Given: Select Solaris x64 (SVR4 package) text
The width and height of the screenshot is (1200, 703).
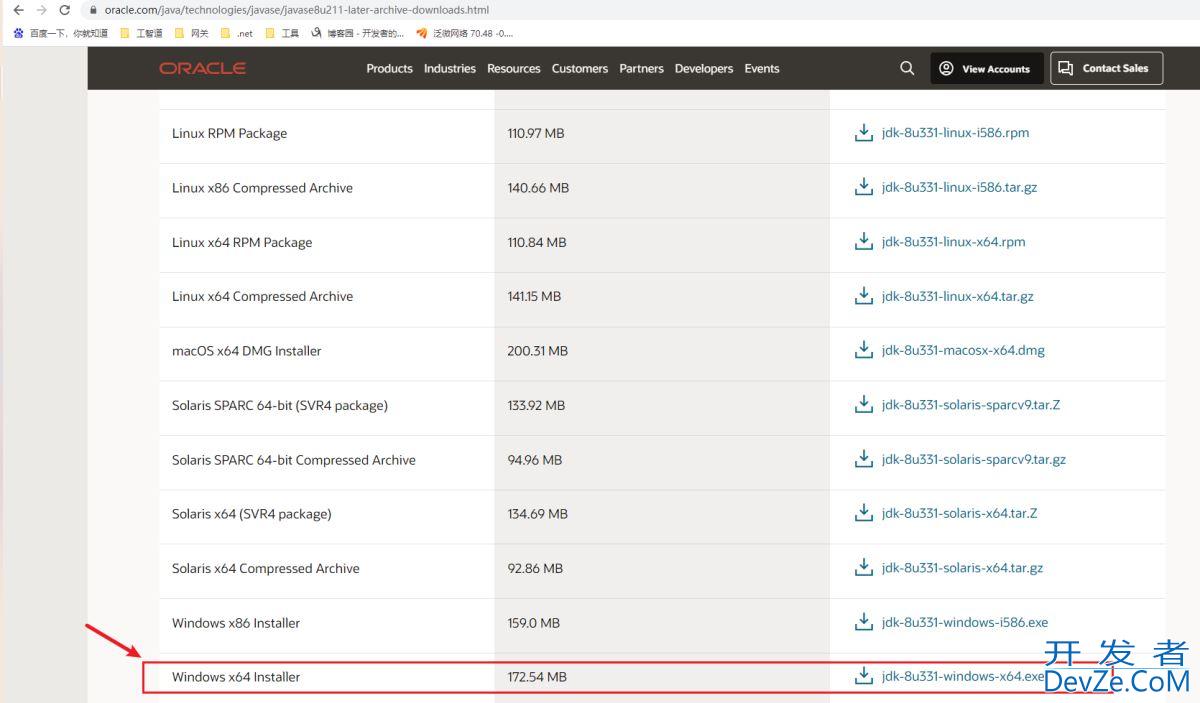Looking at the screenshot, I should [251, 514].
